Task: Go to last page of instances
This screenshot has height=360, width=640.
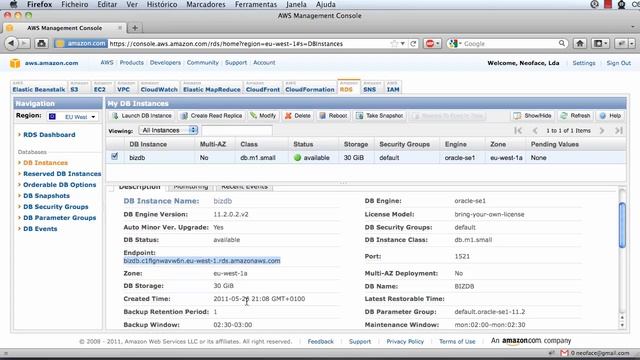Action: tap(618, 131)
